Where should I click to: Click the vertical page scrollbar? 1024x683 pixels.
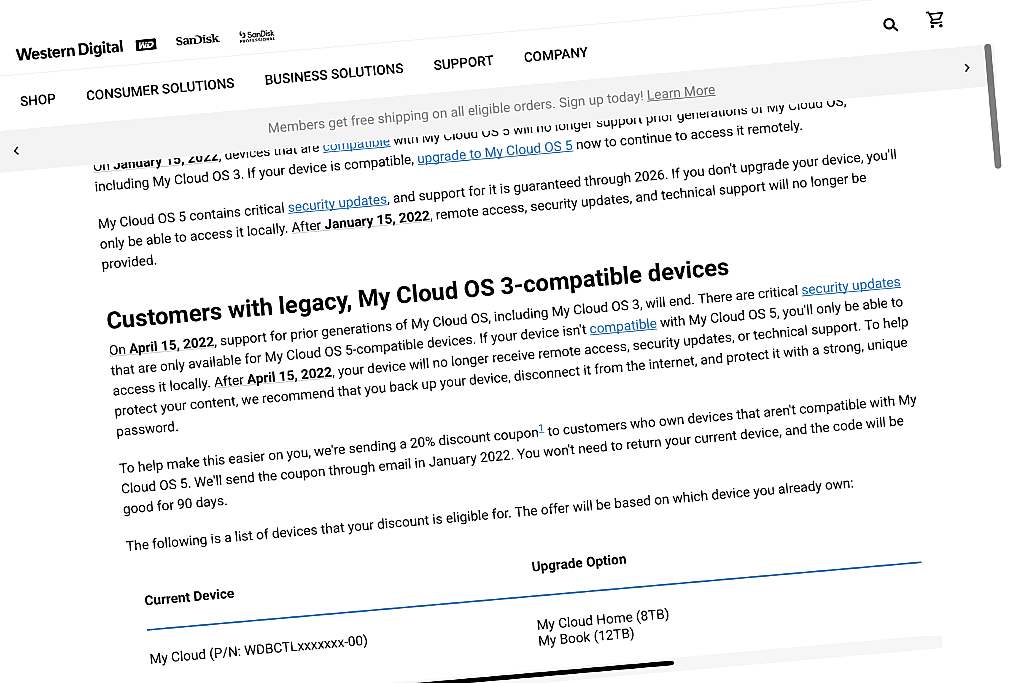993,106
